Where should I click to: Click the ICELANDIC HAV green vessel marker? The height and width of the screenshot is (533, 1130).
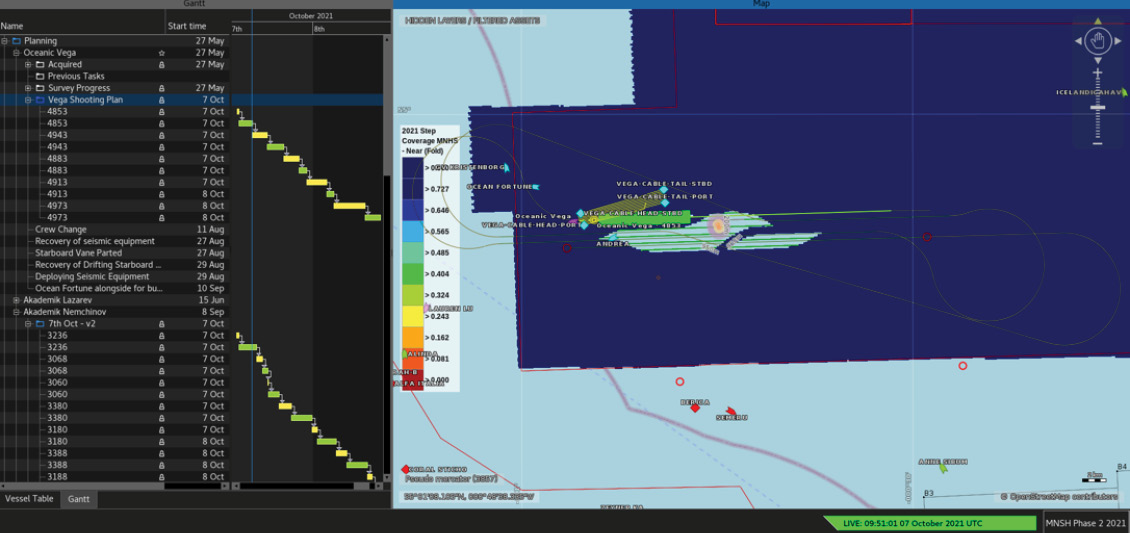tap(1124, 92)
